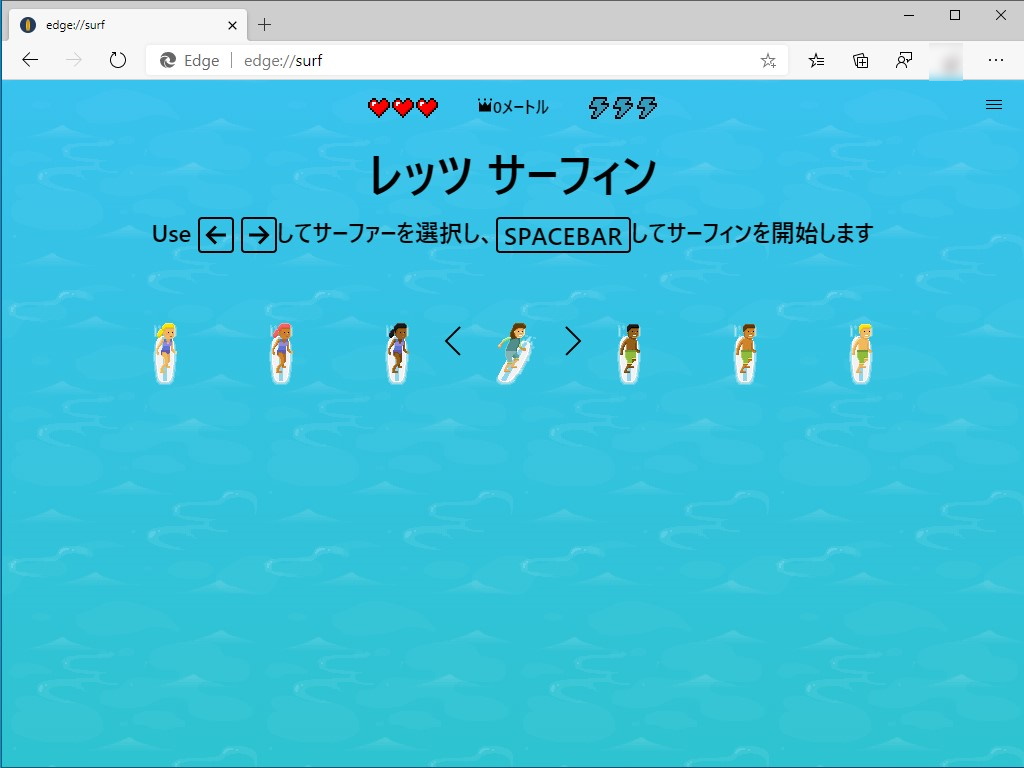The image size is (1024, 768).
Task: Open the surf game hamburger menu
Action: tap(994, 104)
